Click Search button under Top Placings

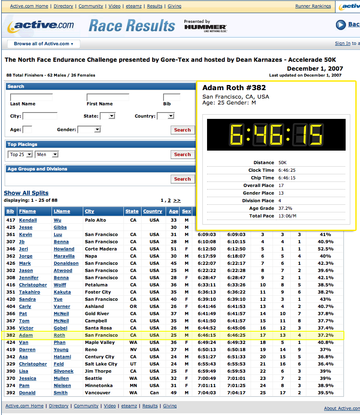182,154
